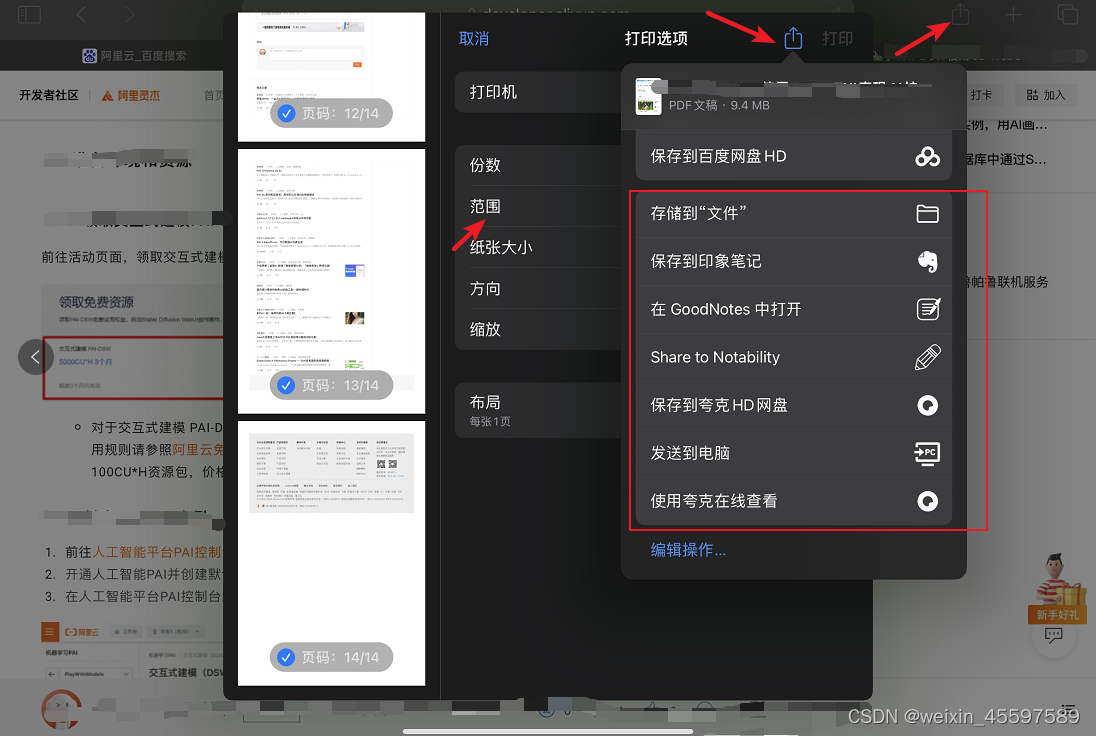Choose 使用夸克在线查看 from share options
The image size is (1096, 736).
[793, 501]
